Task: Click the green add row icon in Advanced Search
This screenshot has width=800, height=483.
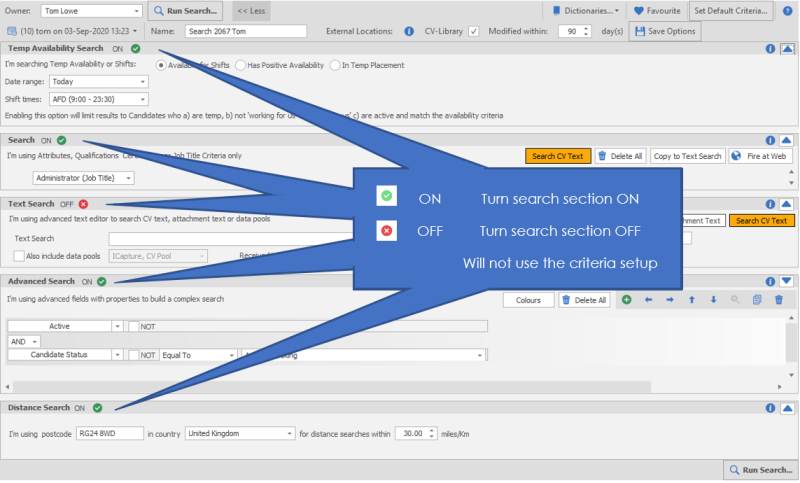Action: (x=626, y=300)
